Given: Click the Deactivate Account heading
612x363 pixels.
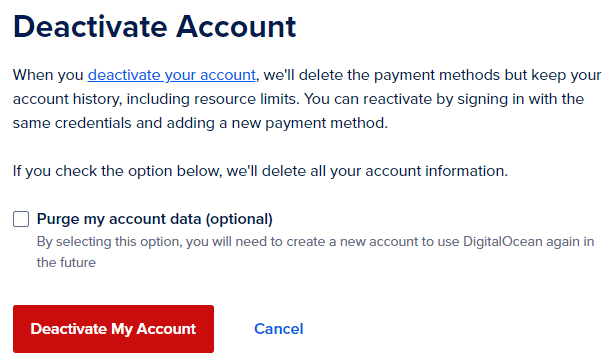Looking at the screenshot, I should click(x=155, y=27).
